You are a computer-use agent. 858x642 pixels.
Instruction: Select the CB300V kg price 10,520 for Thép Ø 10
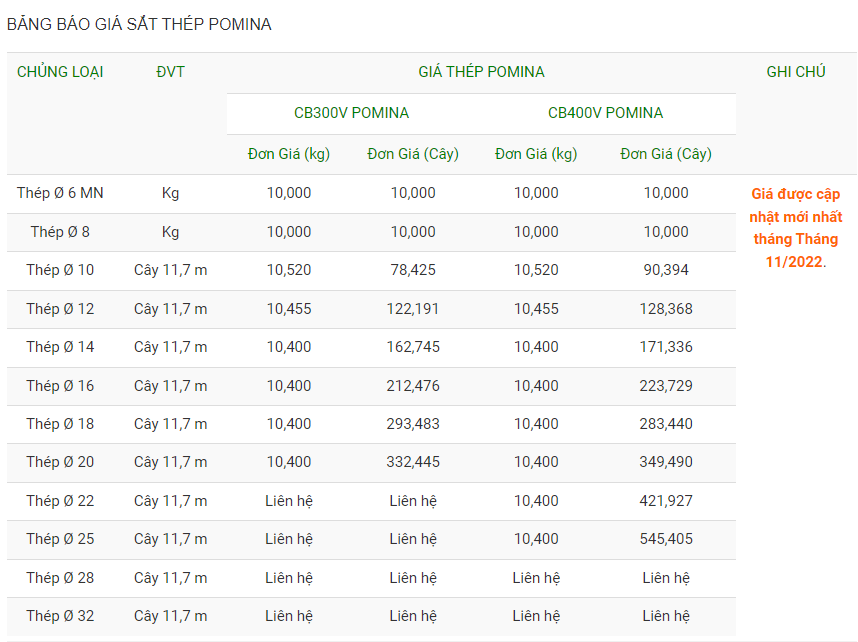[289, 270]
